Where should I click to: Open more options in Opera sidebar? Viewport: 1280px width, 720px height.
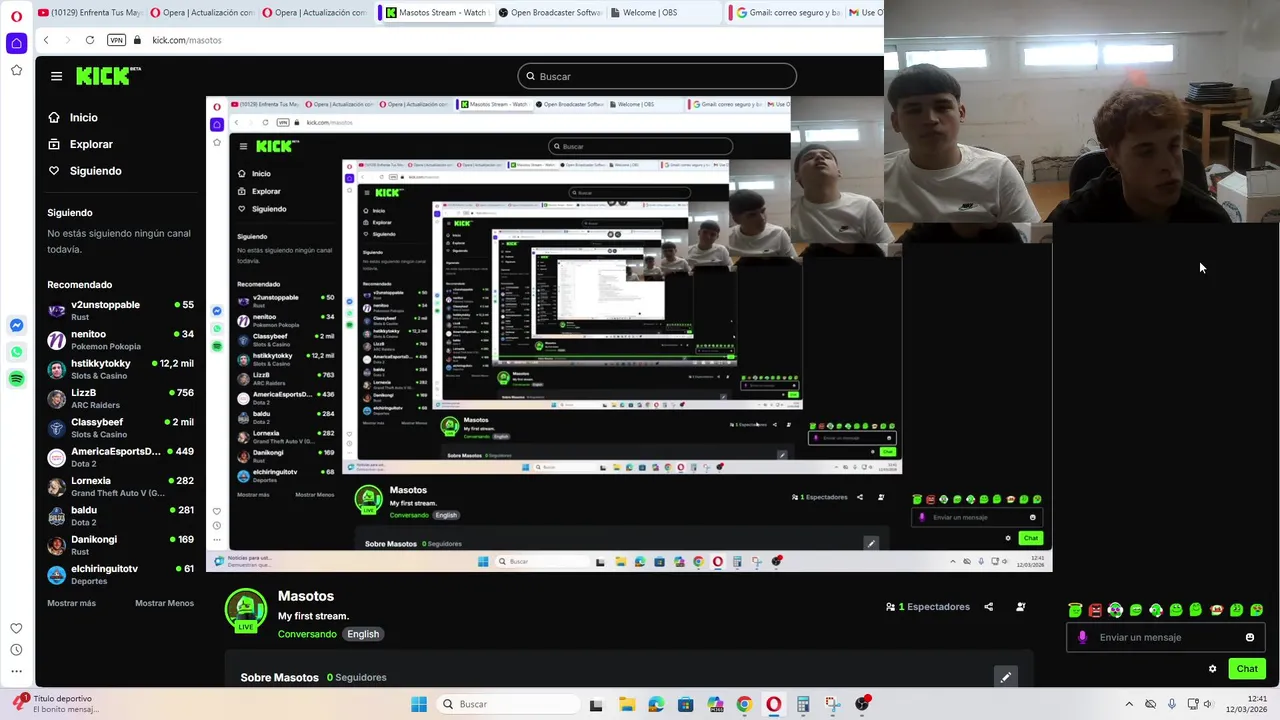click(x=16, y=671)
